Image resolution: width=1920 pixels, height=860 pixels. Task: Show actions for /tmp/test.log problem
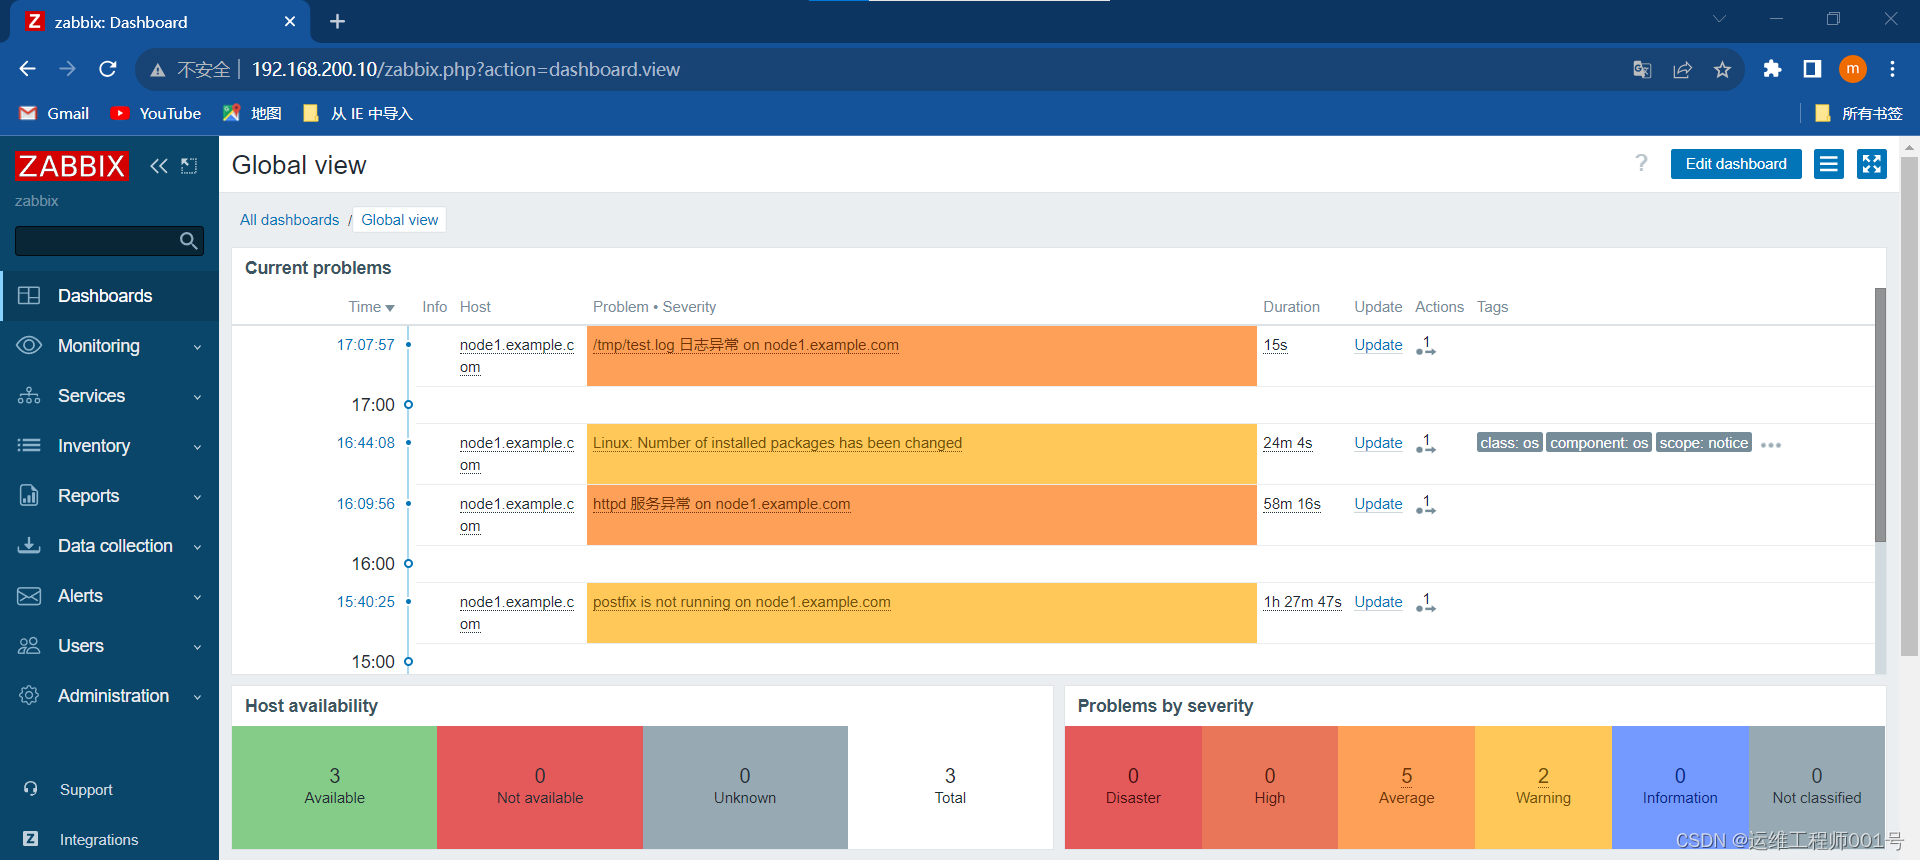point(1426,346)
